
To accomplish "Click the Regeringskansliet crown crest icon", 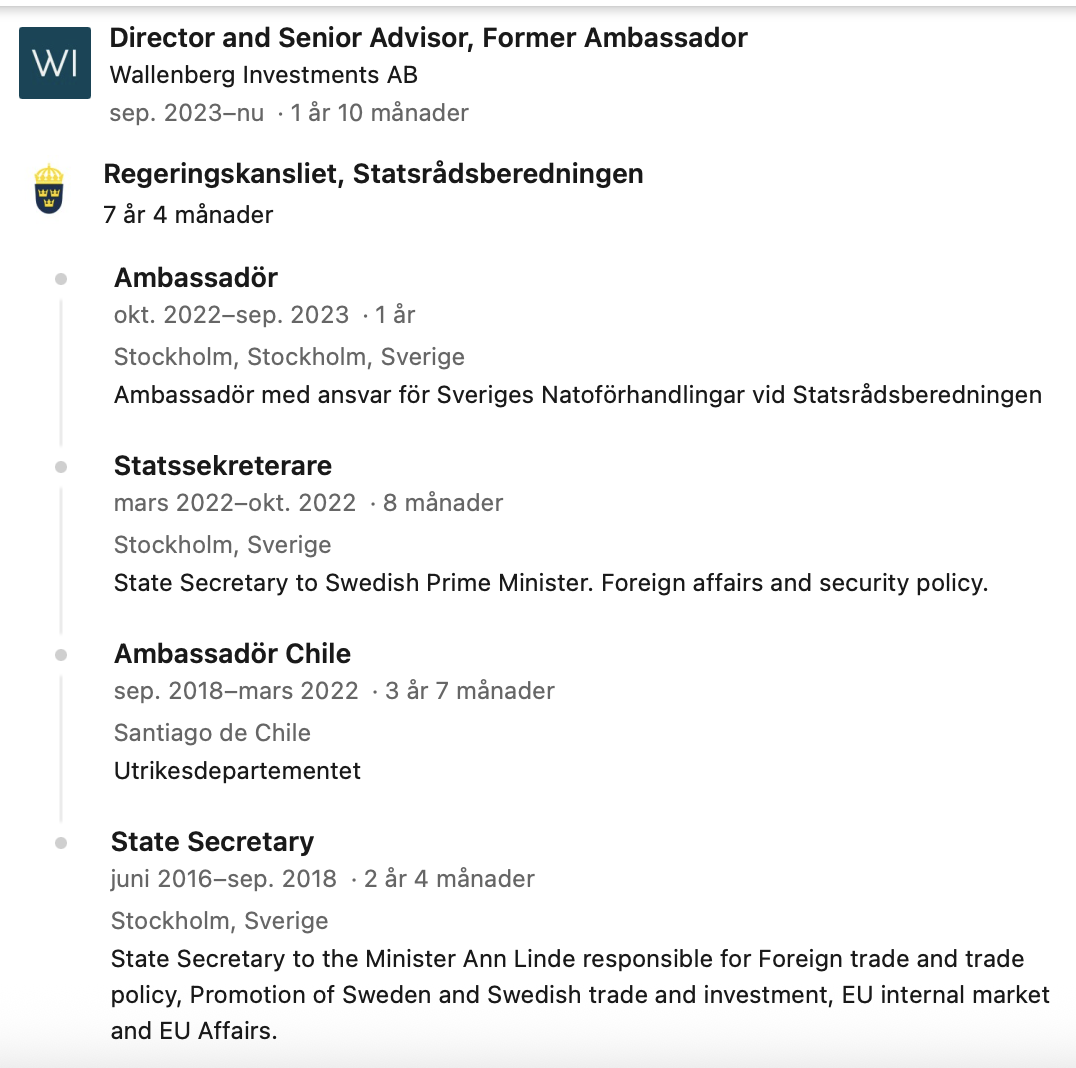I will click(49, 189).
